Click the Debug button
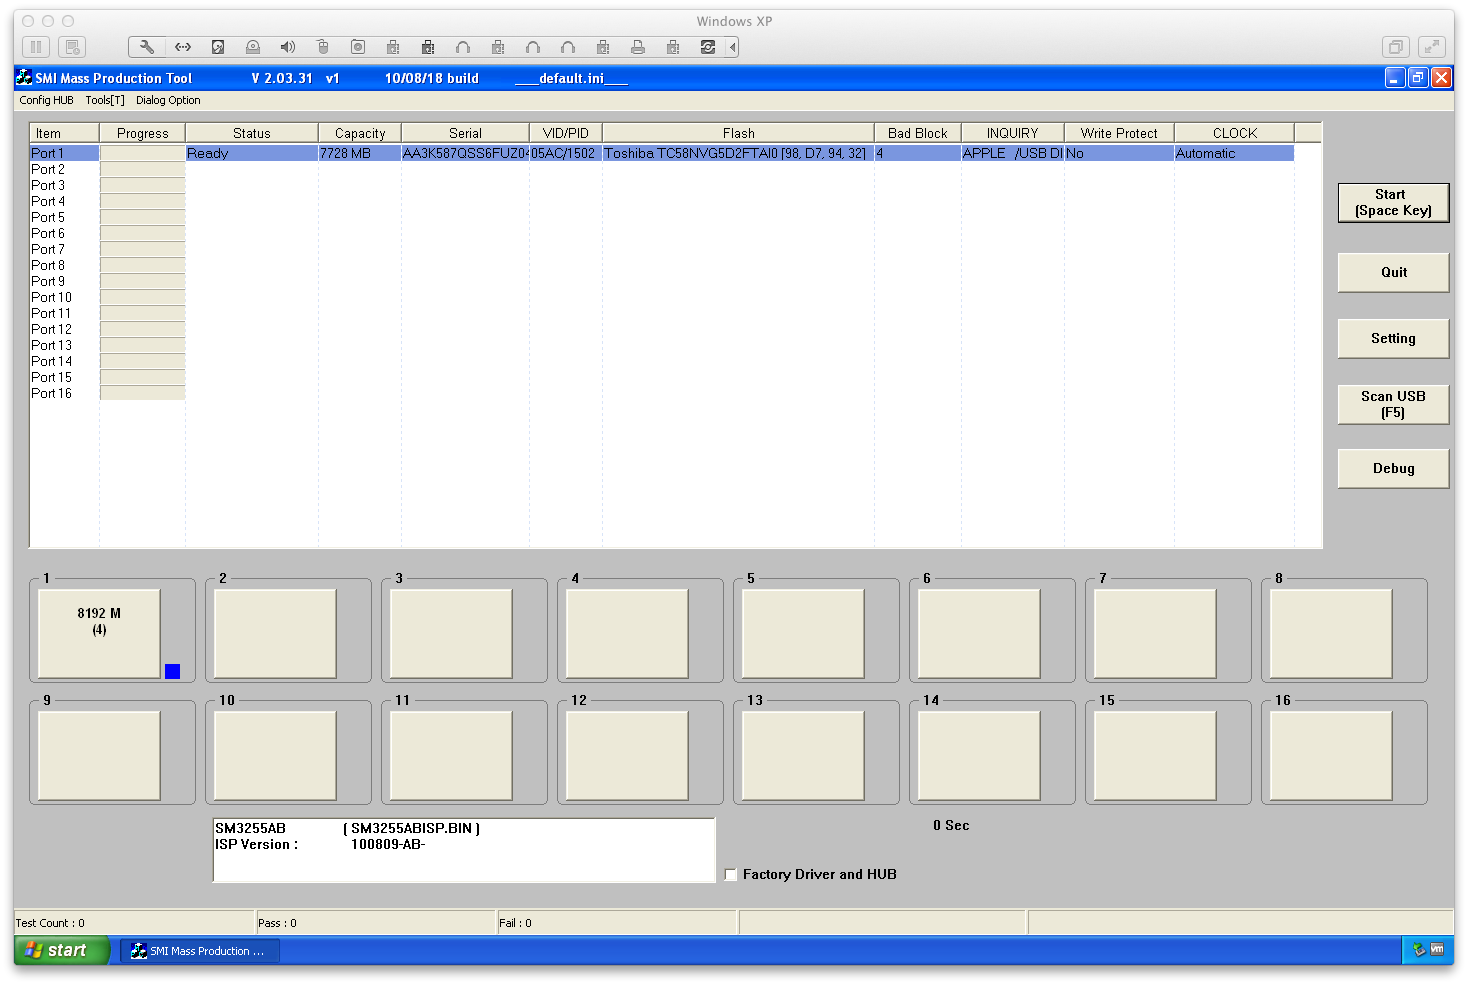 pos(1393,468)
